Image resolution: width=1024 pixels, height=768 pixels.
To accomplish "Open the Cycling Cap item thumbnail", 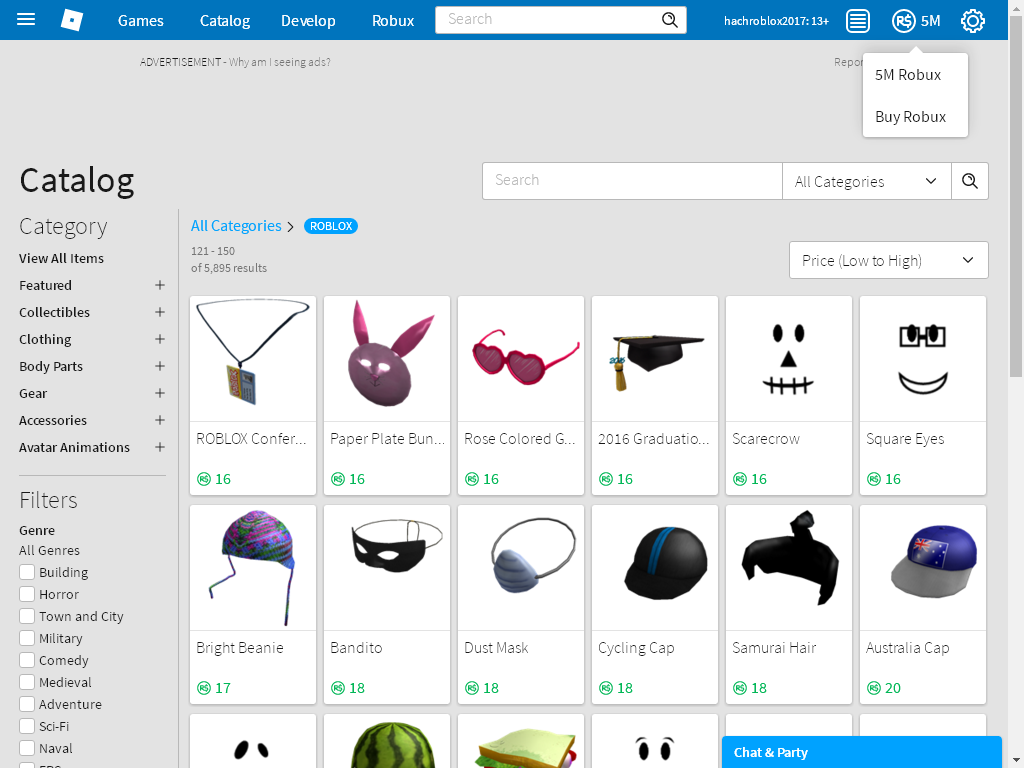I will (x=654, y=568).
